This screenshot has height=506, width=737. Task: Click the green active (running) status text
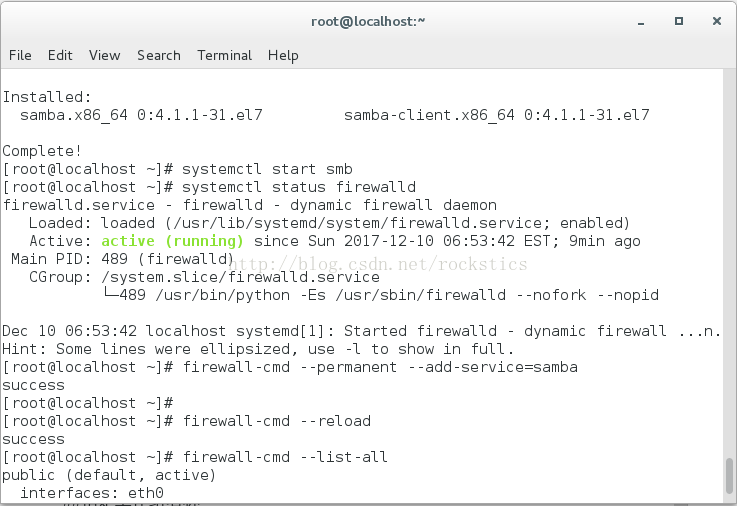[x=172, y=241]
